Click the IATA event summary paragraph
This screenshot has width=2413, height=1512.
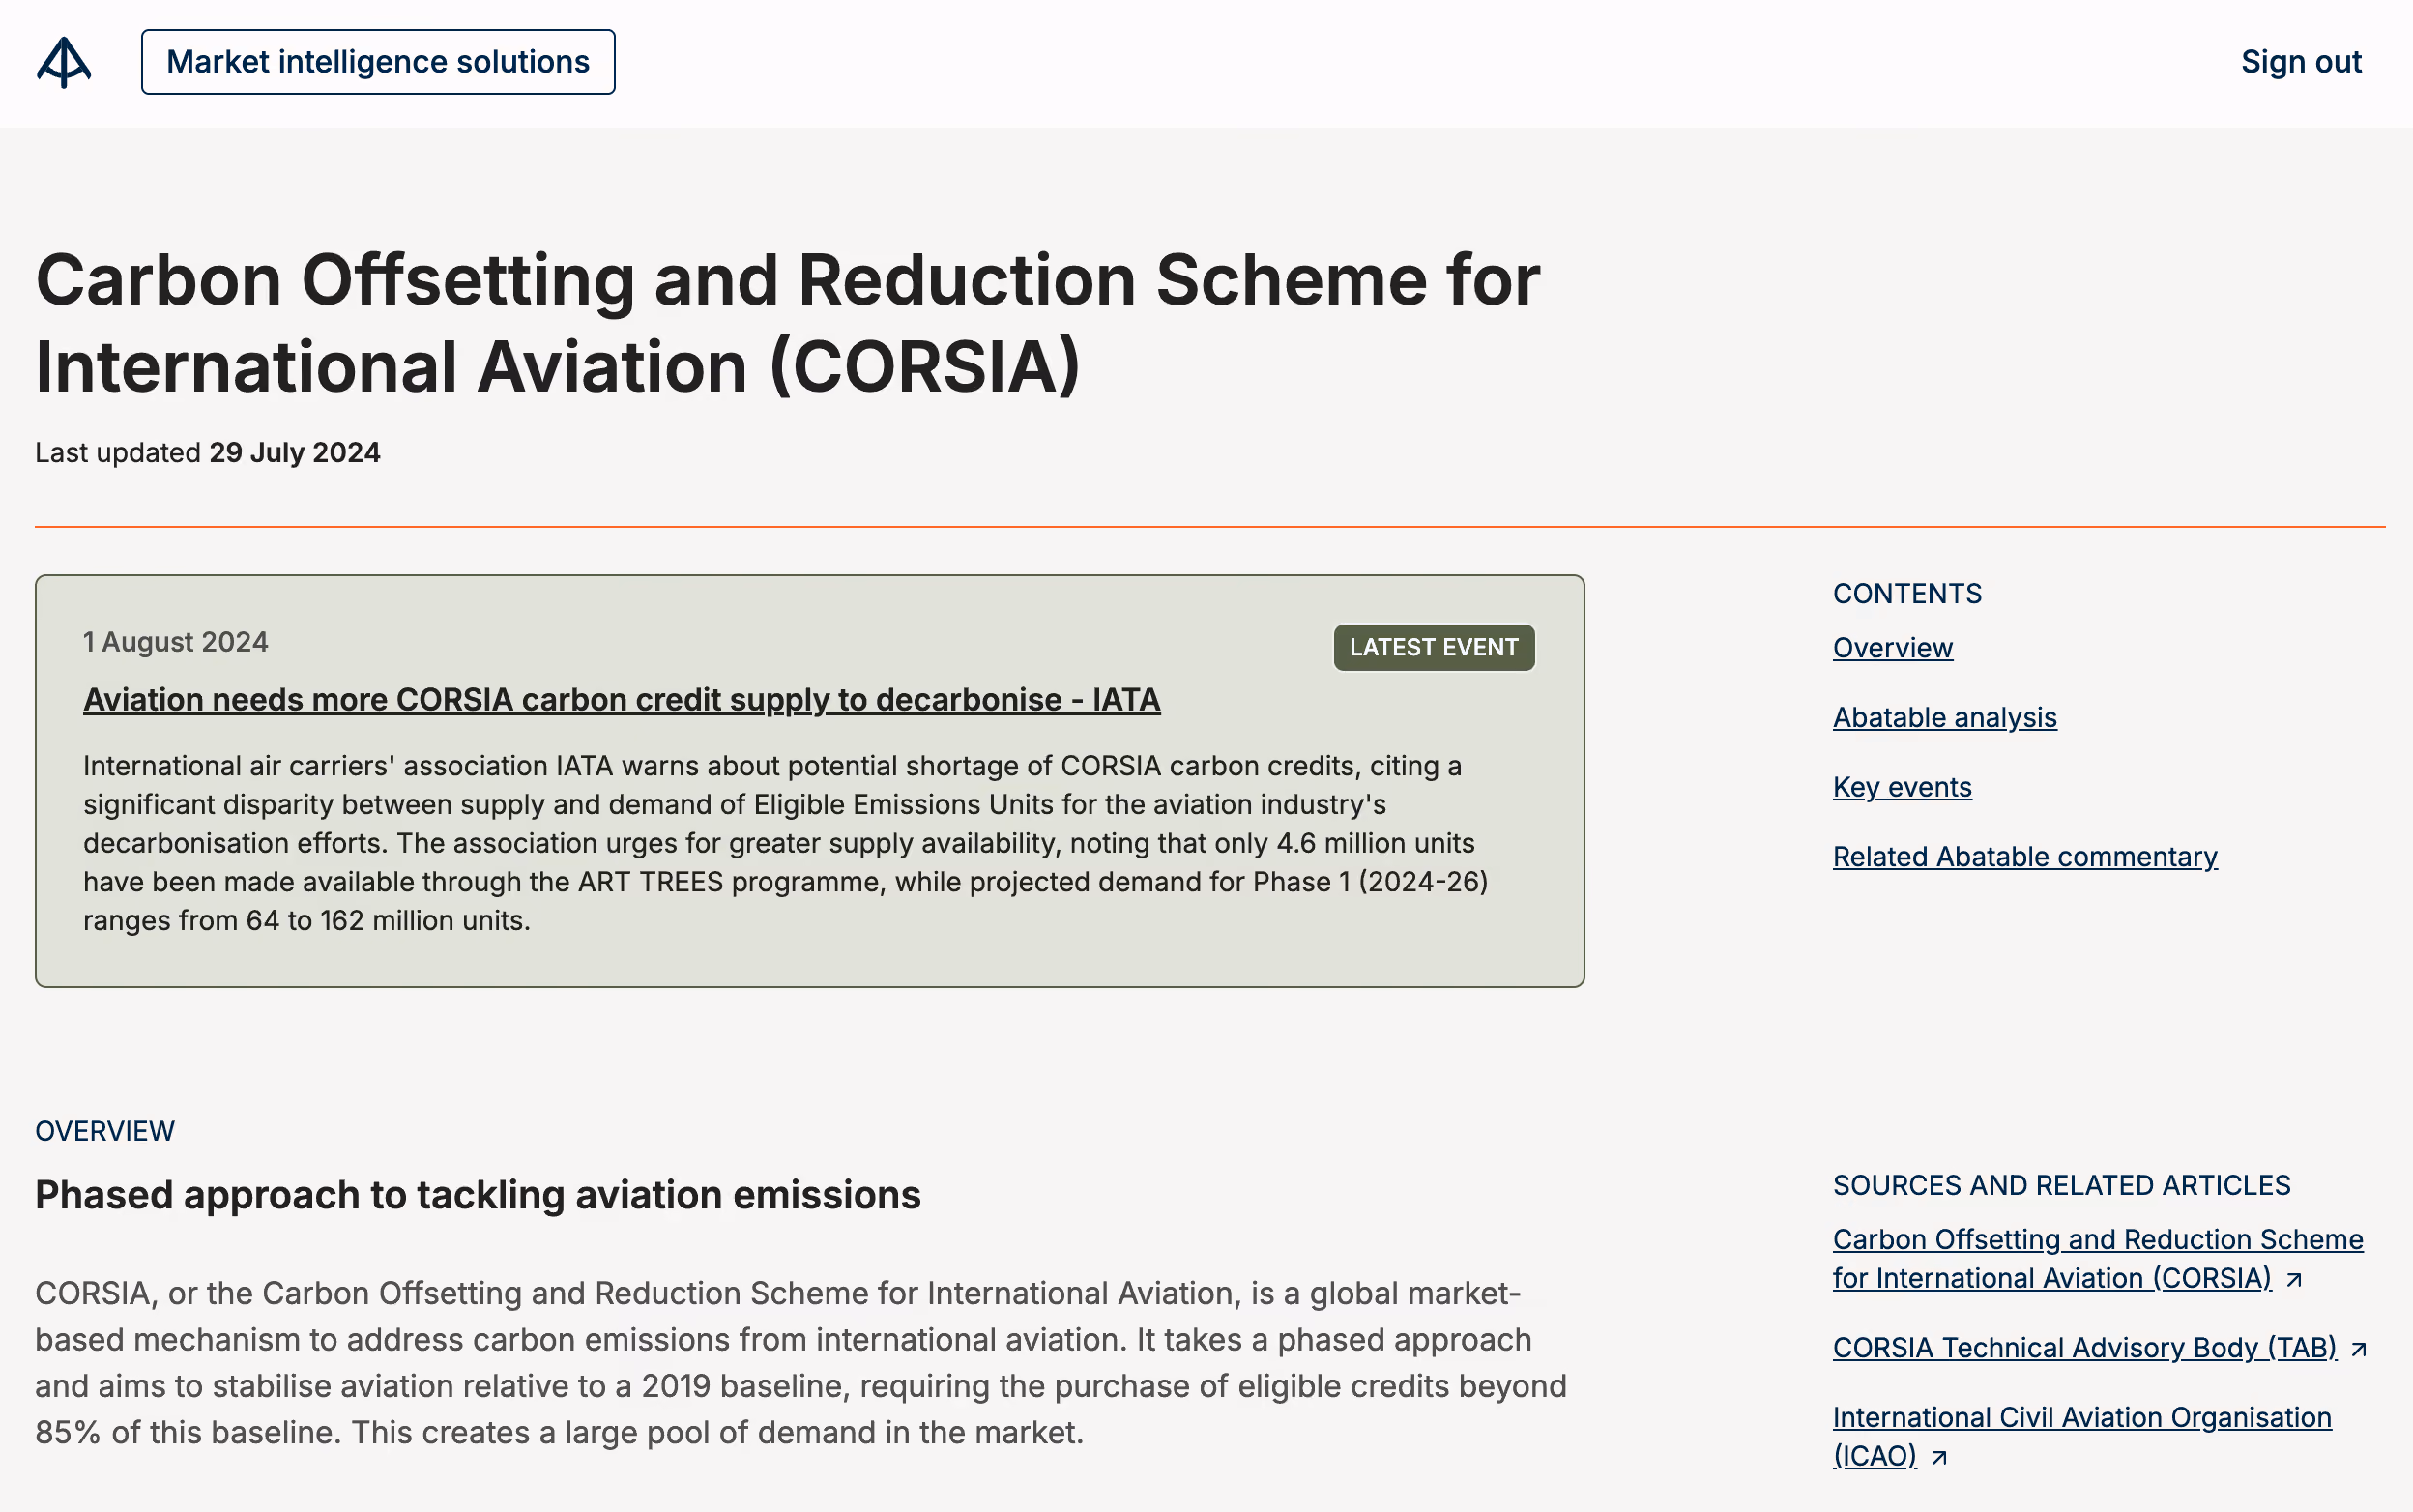pyautogui.click(x=785, y=843)
